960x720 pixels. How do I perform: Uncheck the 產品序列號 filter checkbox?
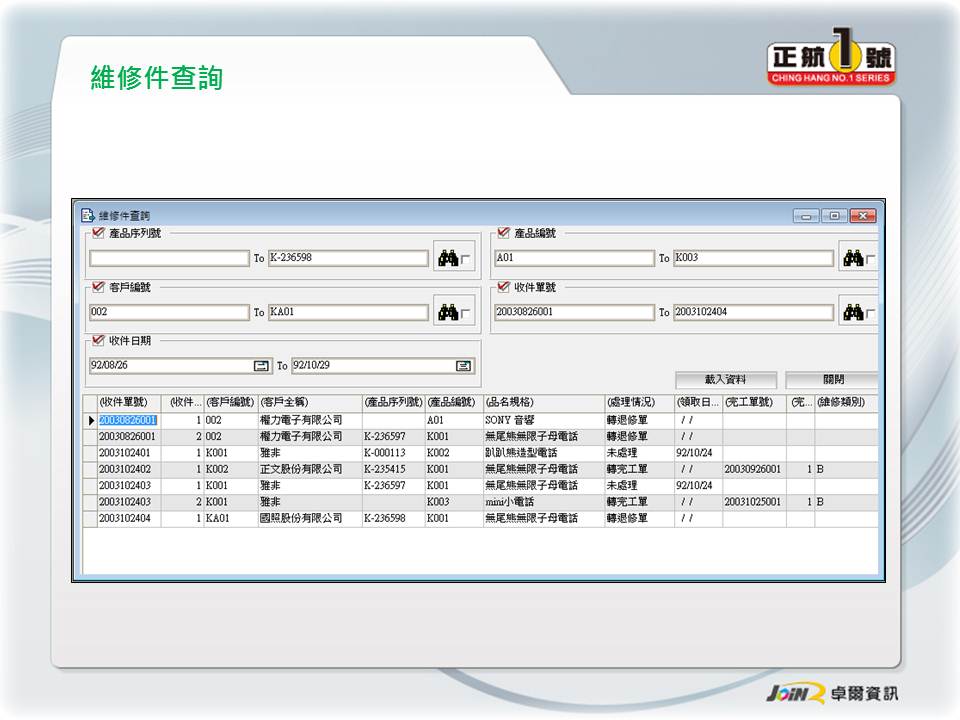point(98,233)
